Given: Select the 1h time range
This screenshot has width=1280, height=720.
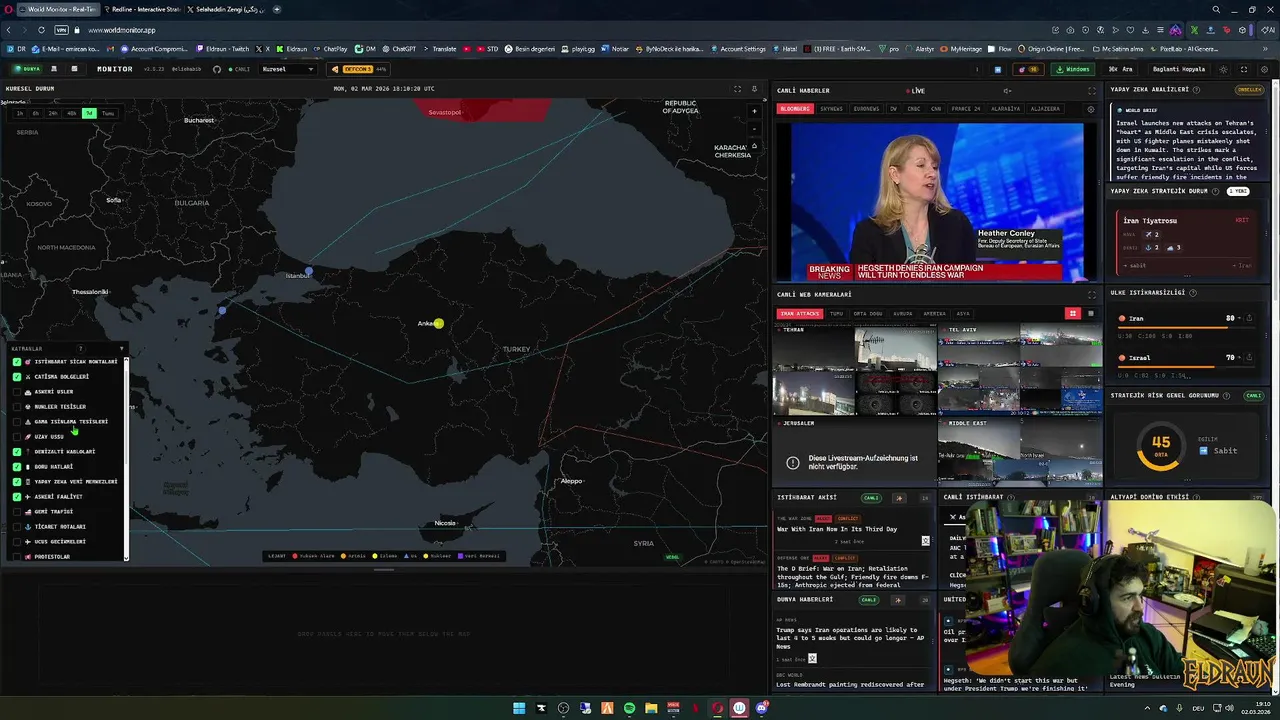Looking at the screenshot, I should click(19, 113).
